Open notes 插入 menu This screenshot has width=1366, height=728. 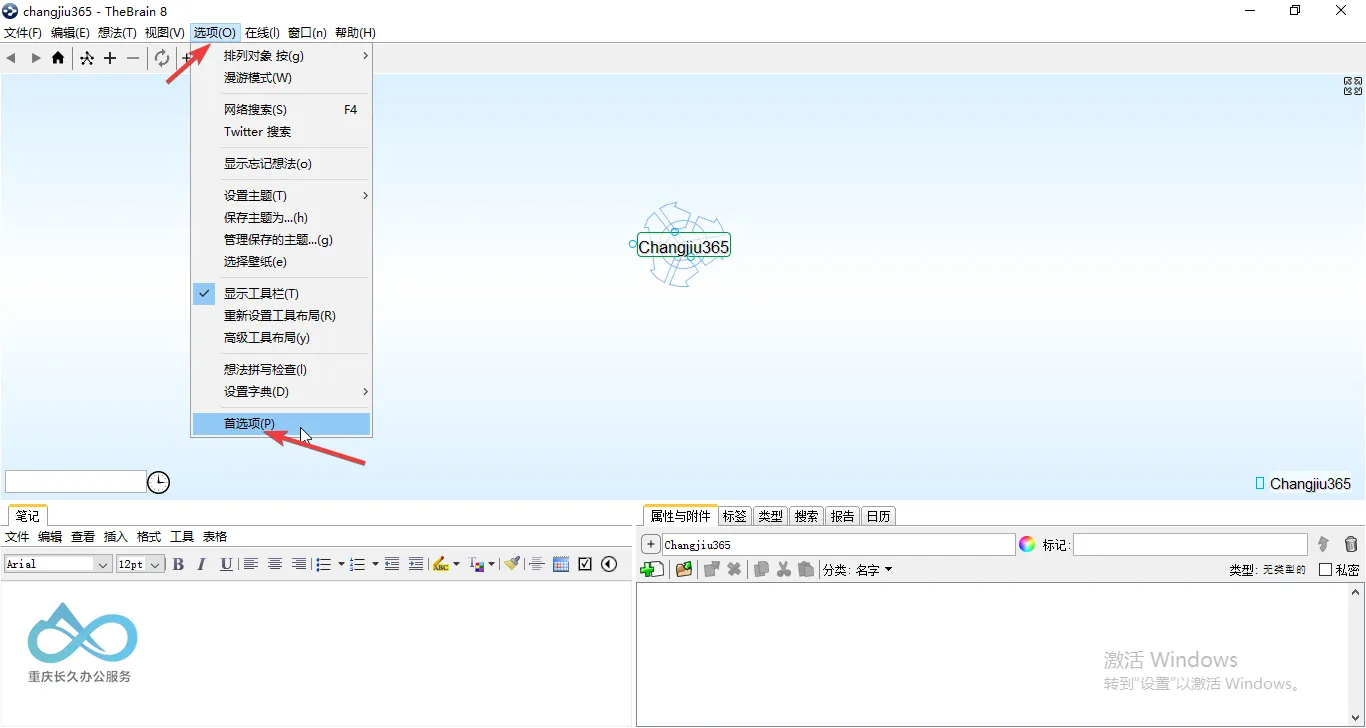pyautogui.click(x=116, y=537)
